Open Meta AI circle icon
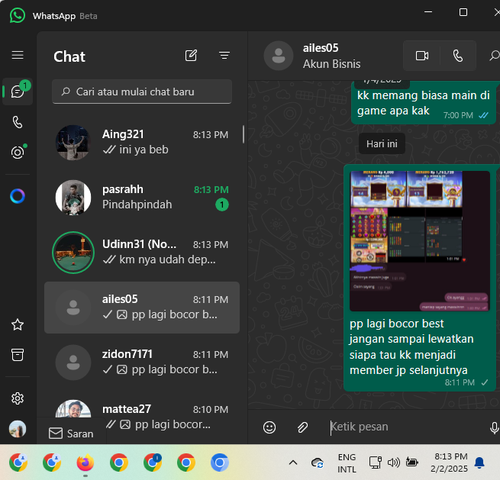The height and width of the screenshot is (480, 500). pyautogui.click(x=17, y=196)
